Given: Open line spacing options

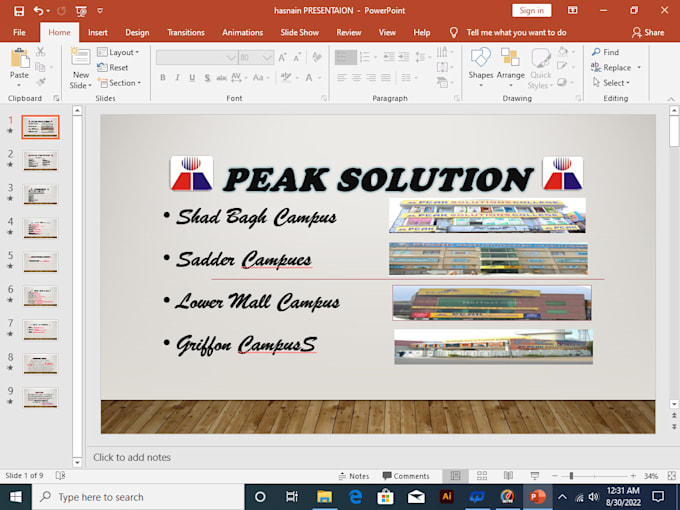Looking at the screenshot, I should pyautogui.click(x=421, y=57).
